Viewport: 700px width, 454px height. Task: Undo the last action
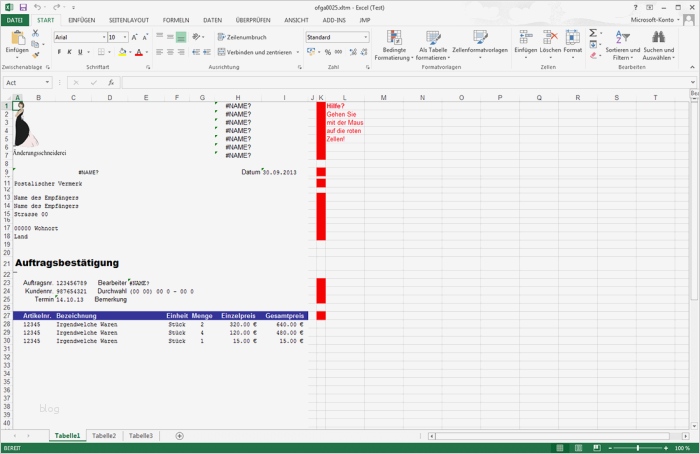click(x=38, y=8)
